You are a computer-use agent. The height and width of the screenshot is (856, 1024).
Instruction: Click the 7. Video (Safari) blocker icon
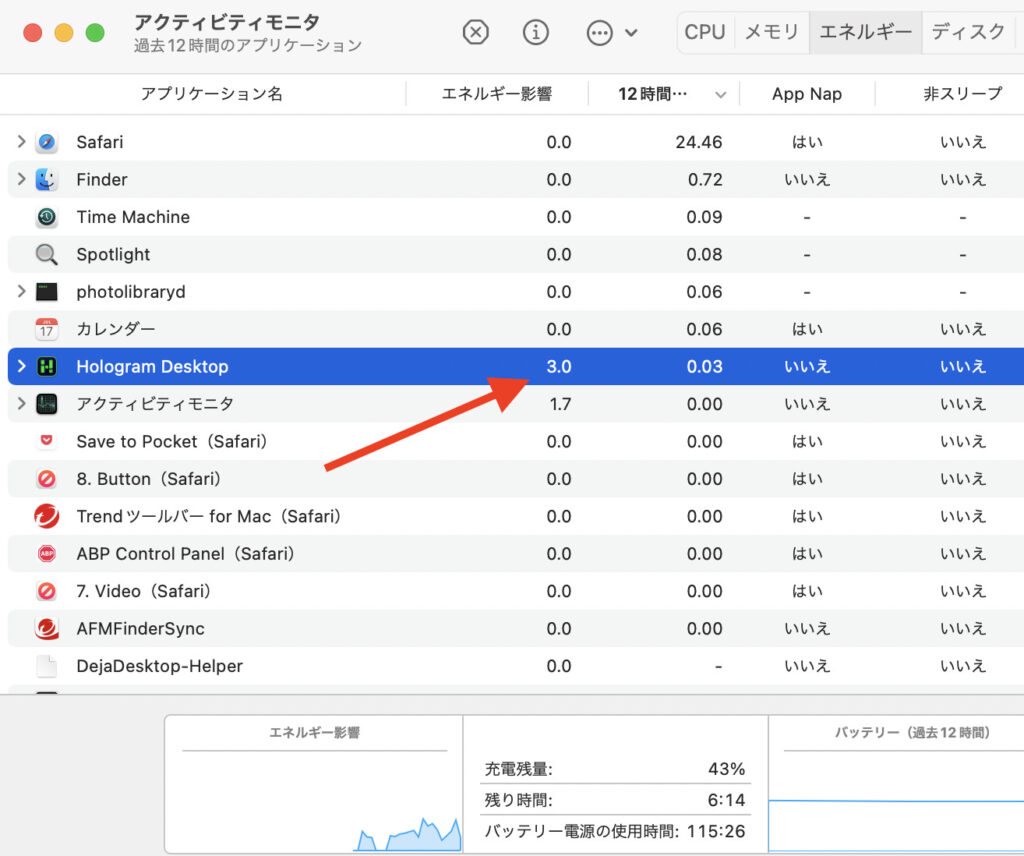pos(46,591)
